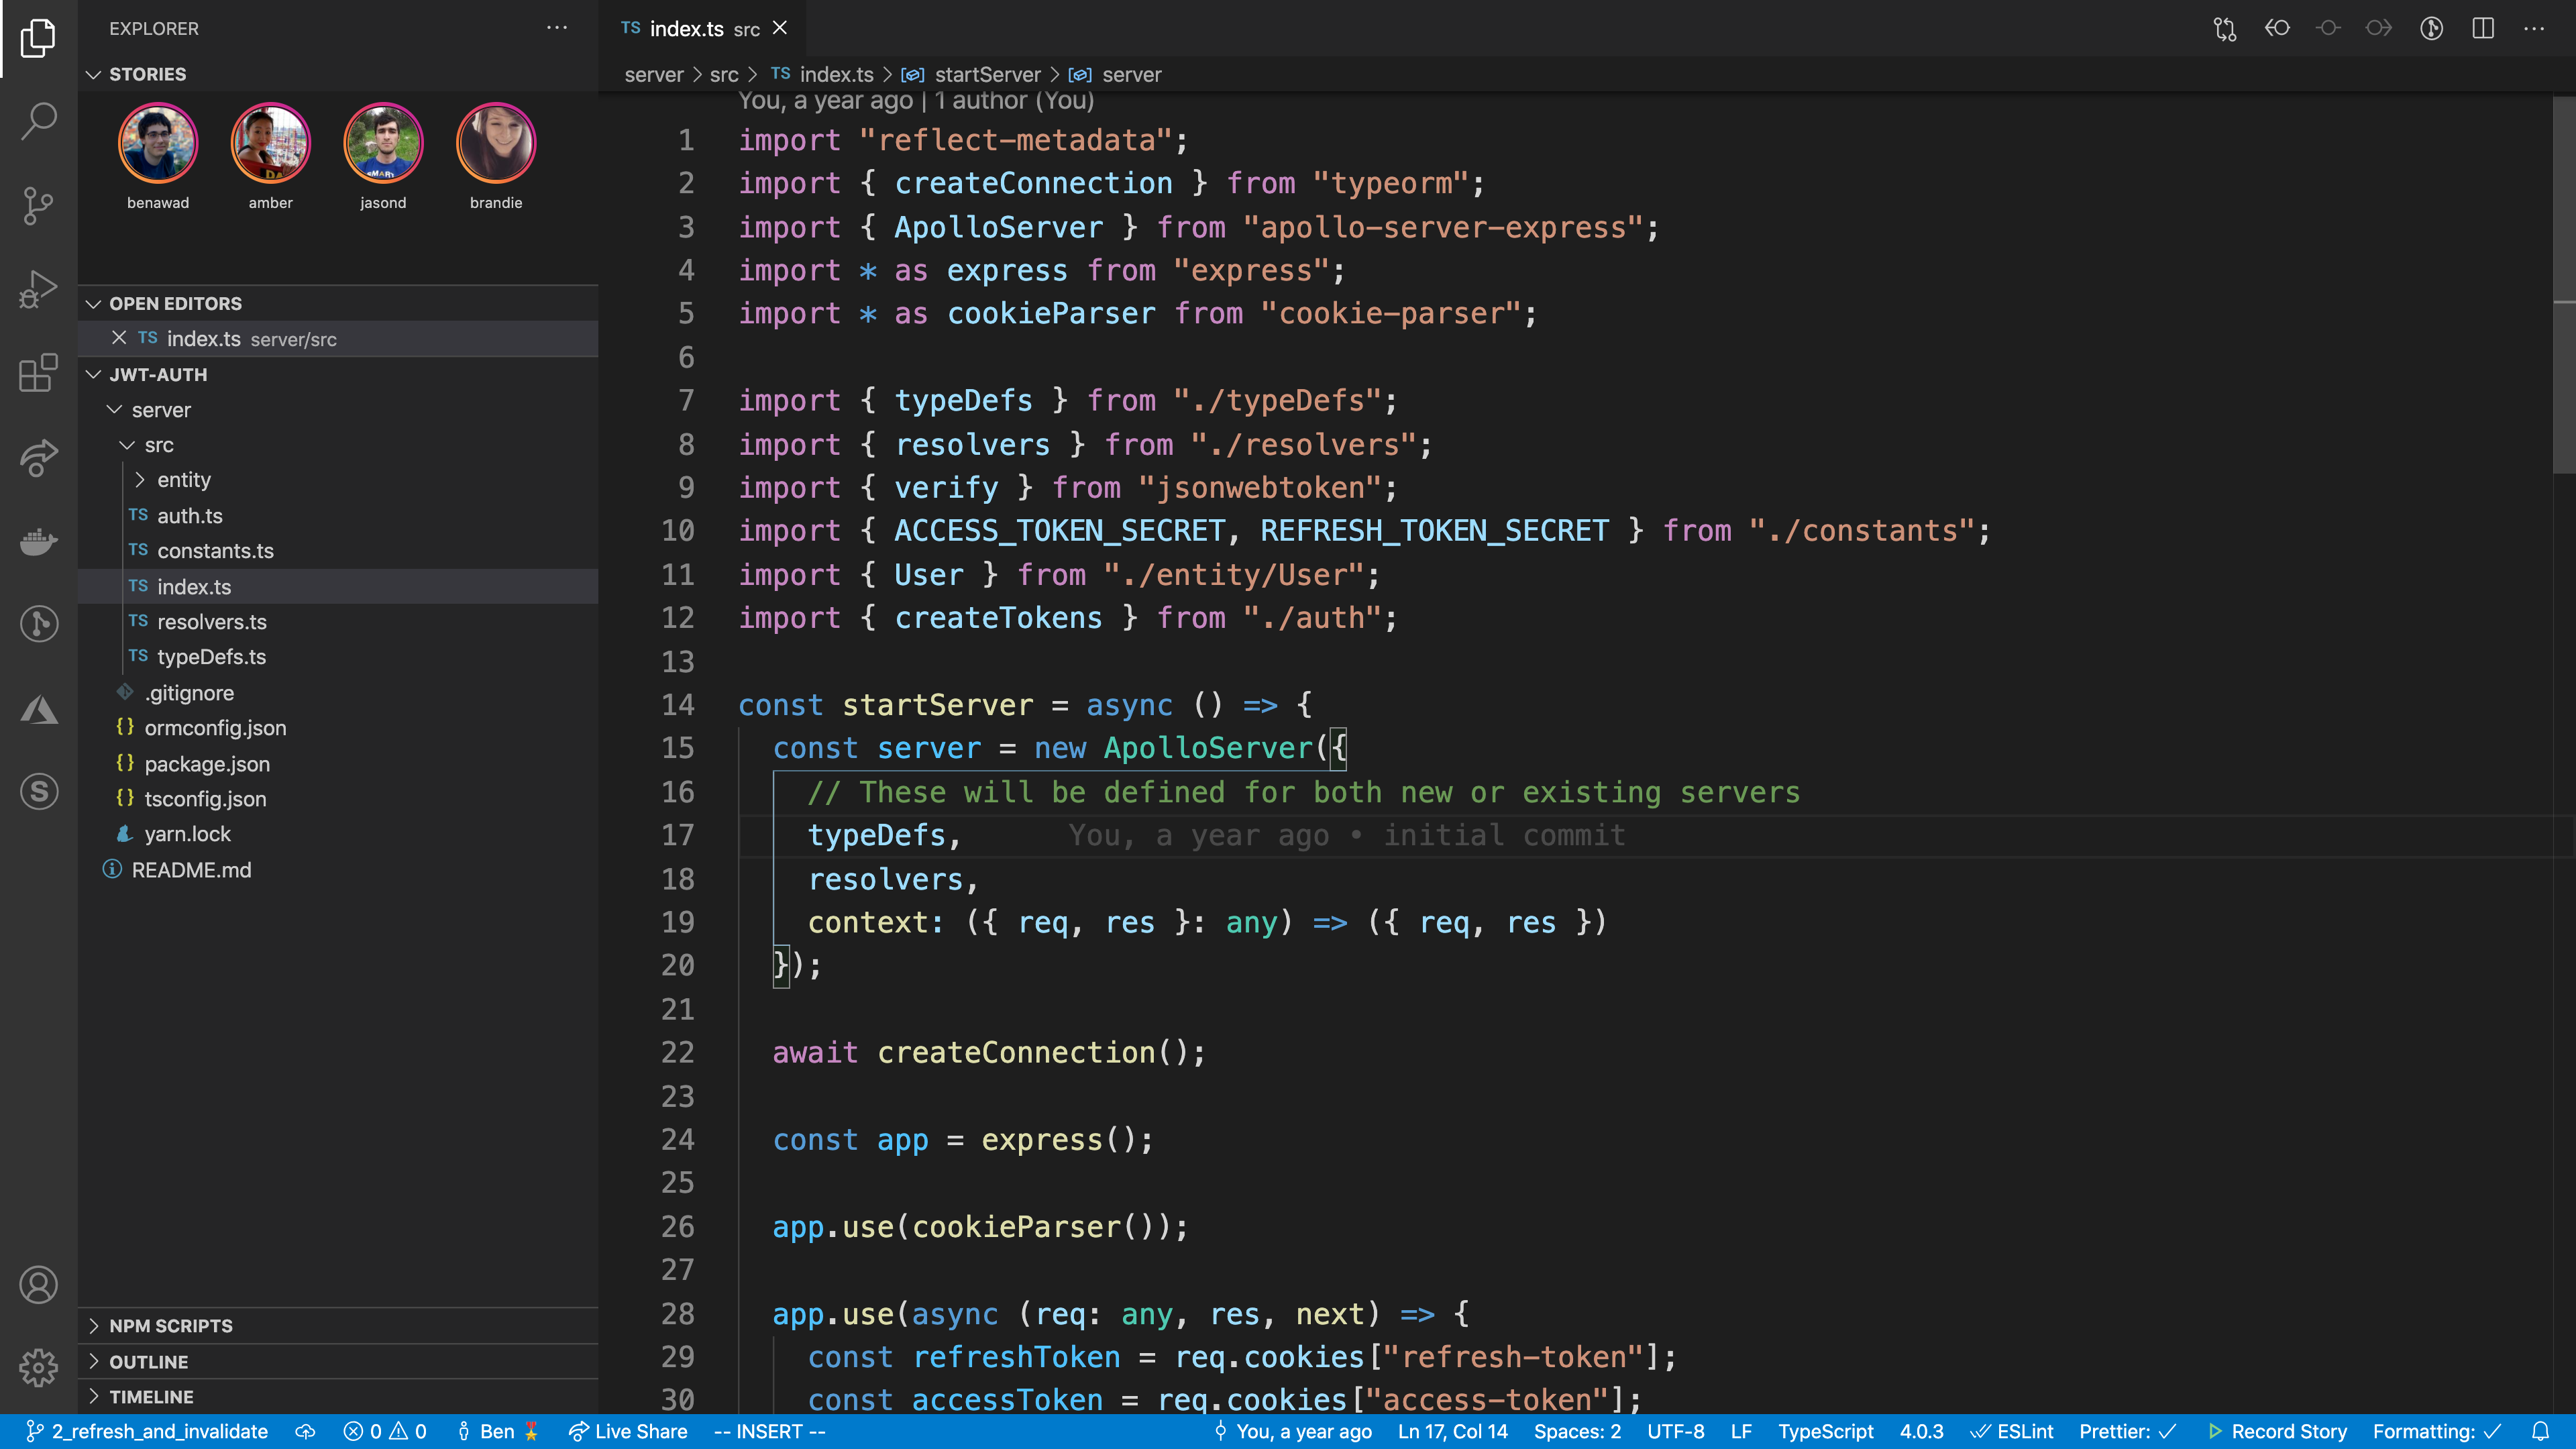Image resolution: width=2576 pixels, height=1449 pixels.
Task: Open the Manage gear icon
Action: pyautogui.click(x=38, y=1367)
